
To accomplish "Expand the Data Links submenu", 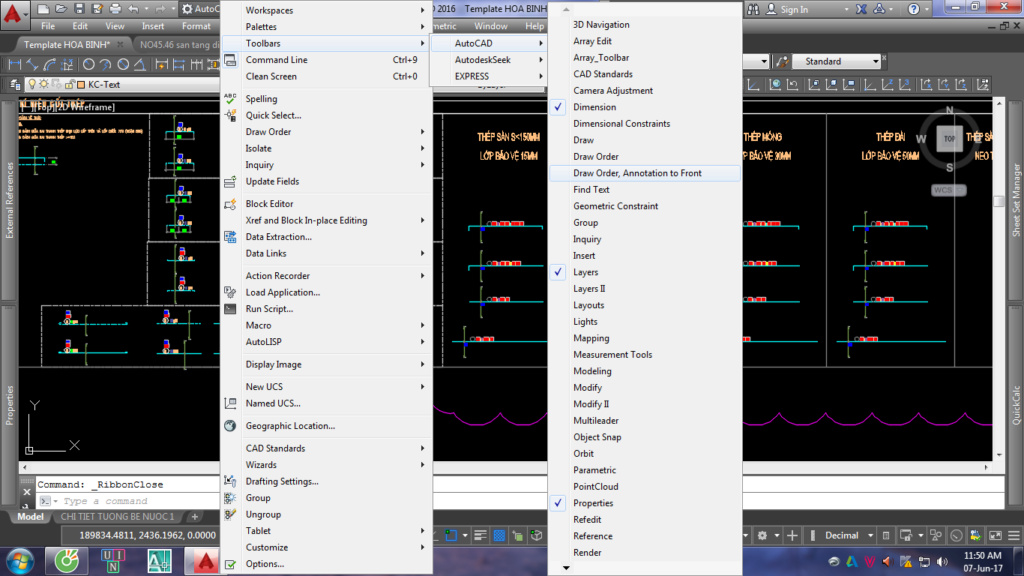I will point(327,253).
